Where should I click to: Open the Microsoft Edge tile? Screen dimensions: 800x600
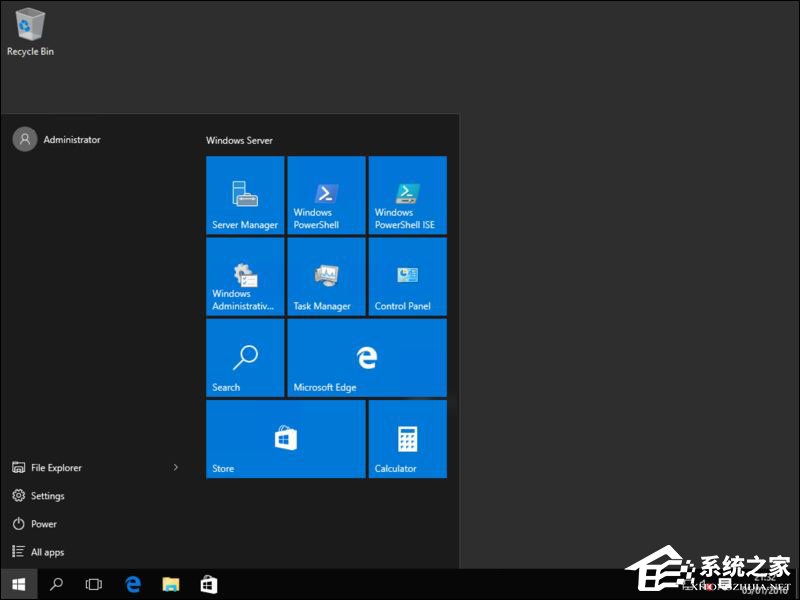pyautogui.click(x=366, y=358)
